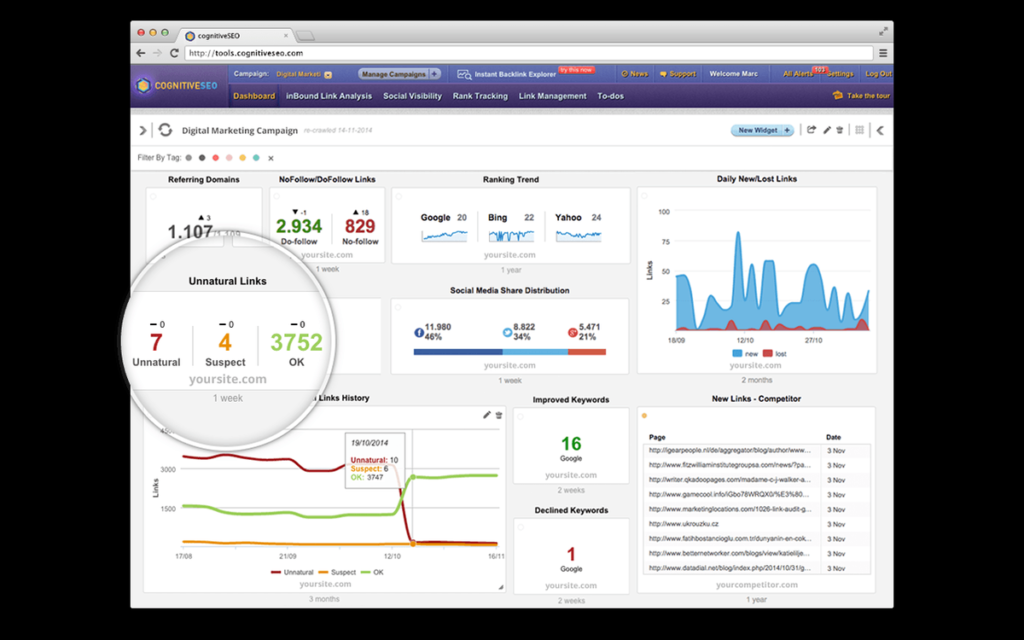Go to Social Visibility
The image size is (1024, 640).
pos(412,96)
